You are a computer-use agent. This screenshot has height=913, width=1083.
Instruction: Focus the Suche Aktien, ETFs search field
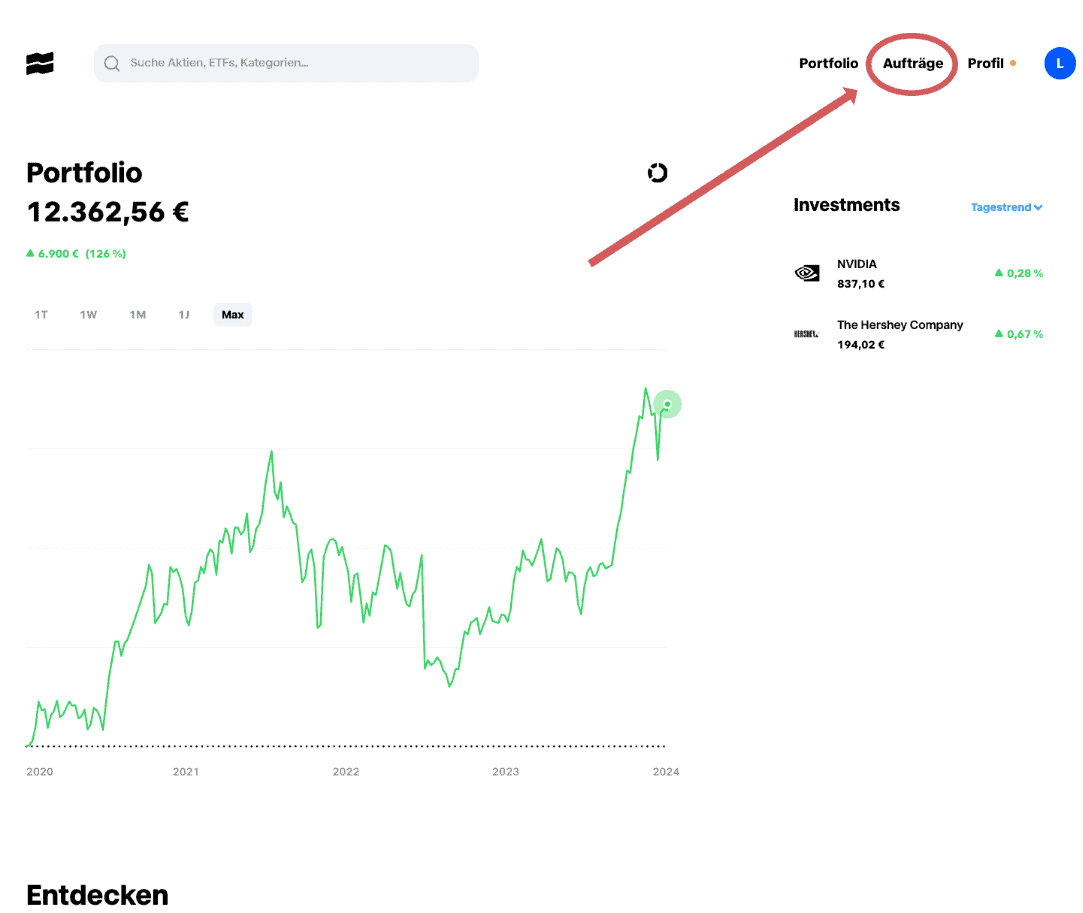pos(300,63)
